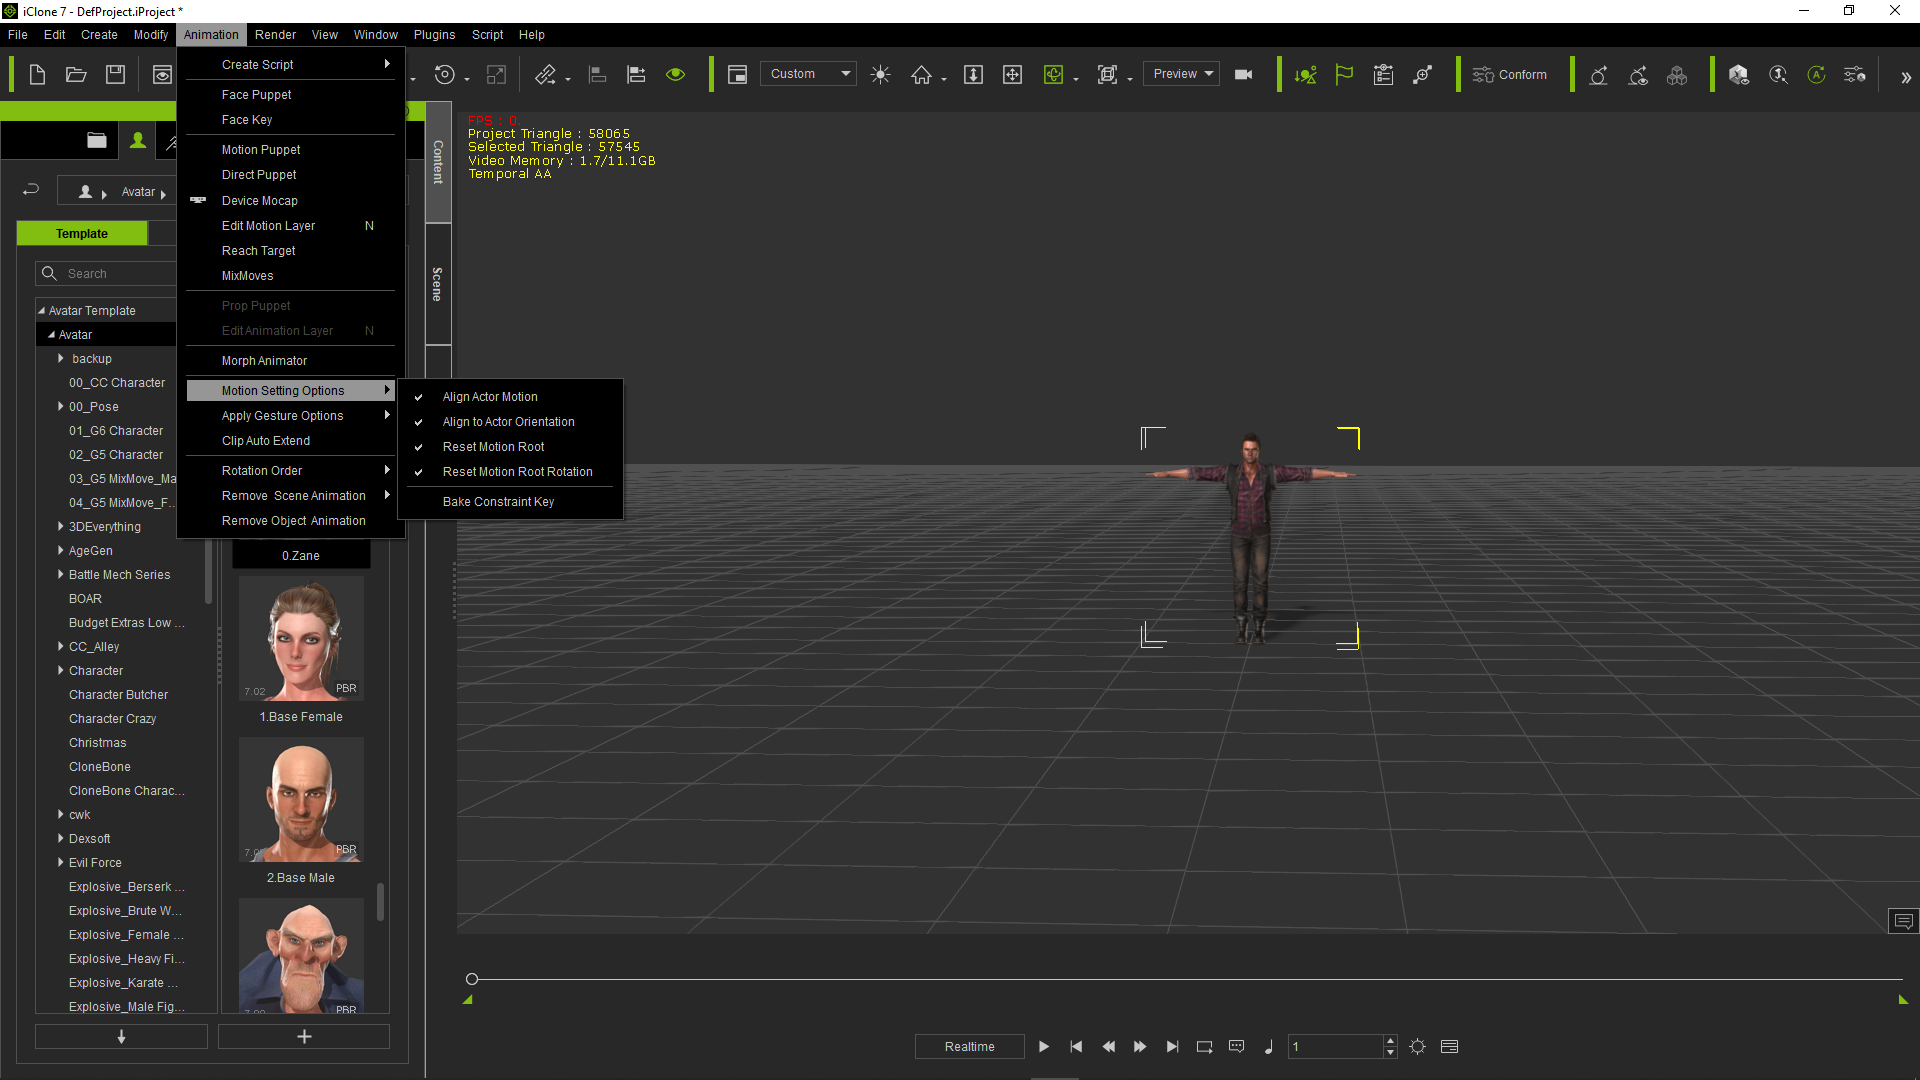Expand the 3DEverything tree folder
This screenshot has width=1920, height=1080.
(x=61, y=526)
